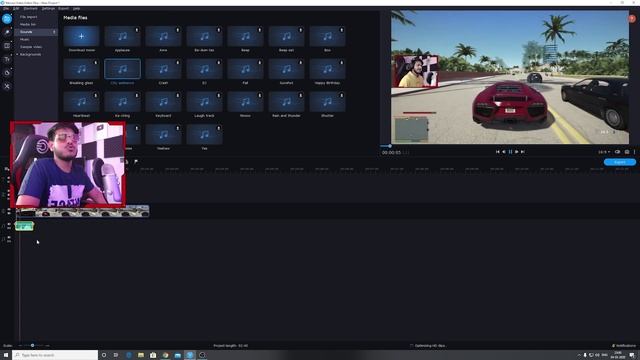Click download icon on Heartbeat sound

pos(96,96)
